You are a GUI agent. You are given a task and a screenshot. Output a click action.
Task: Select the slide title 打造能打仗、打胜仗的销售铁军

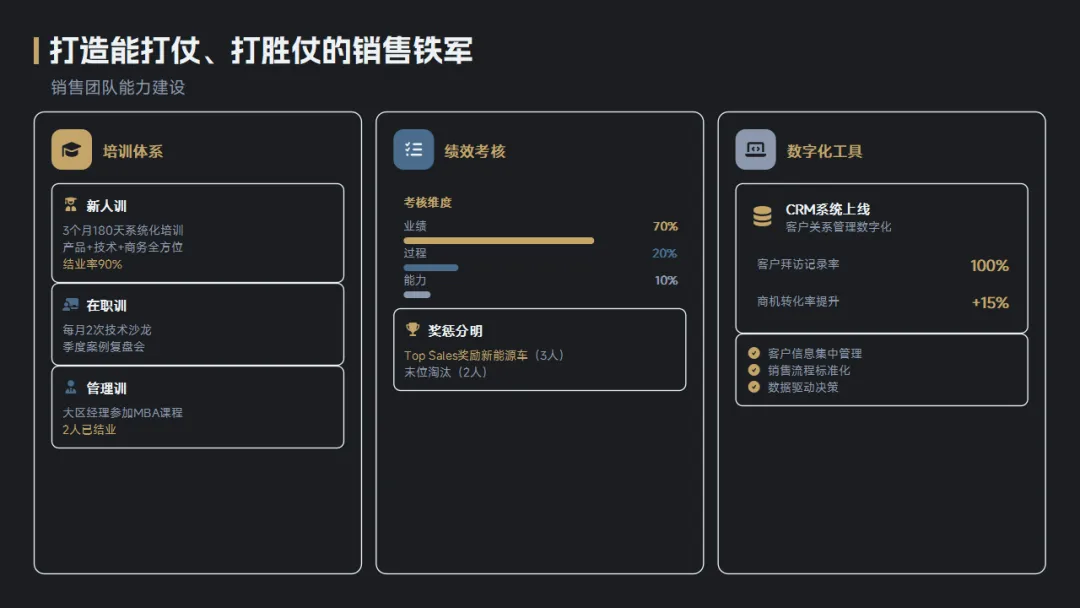pos(261,51)
